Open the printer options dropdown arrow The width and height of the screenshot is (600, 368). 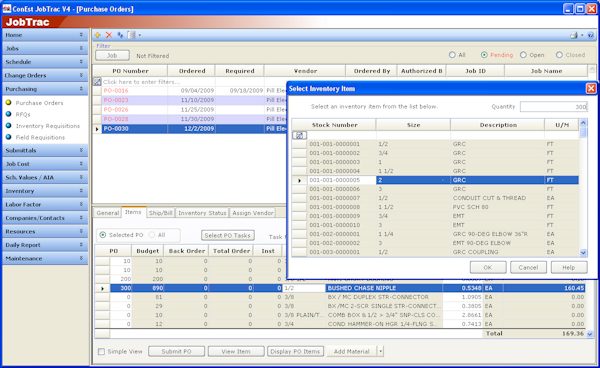click(582, 35)
